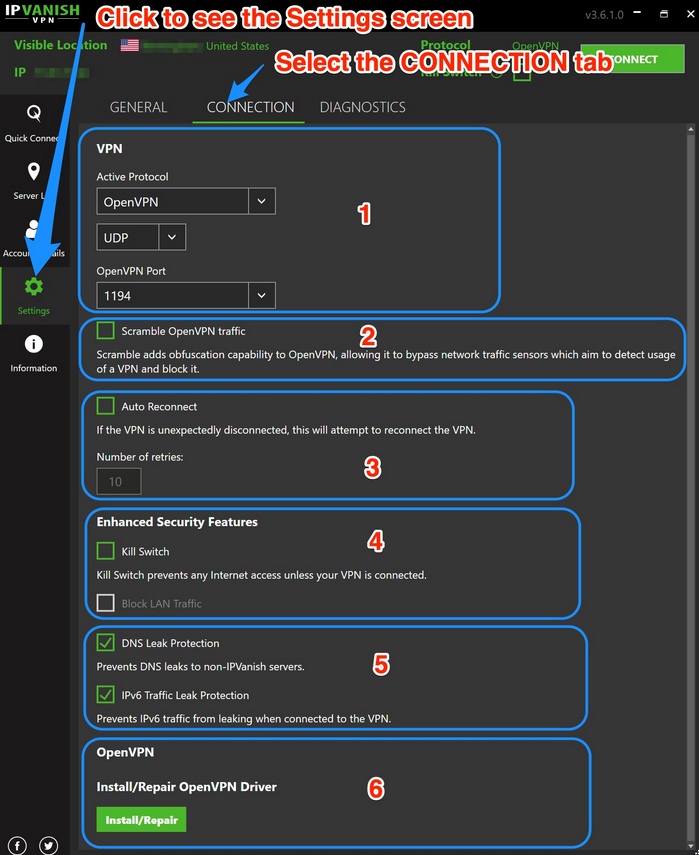Click the version number v3.6.1.0

(x=604, y=15)
